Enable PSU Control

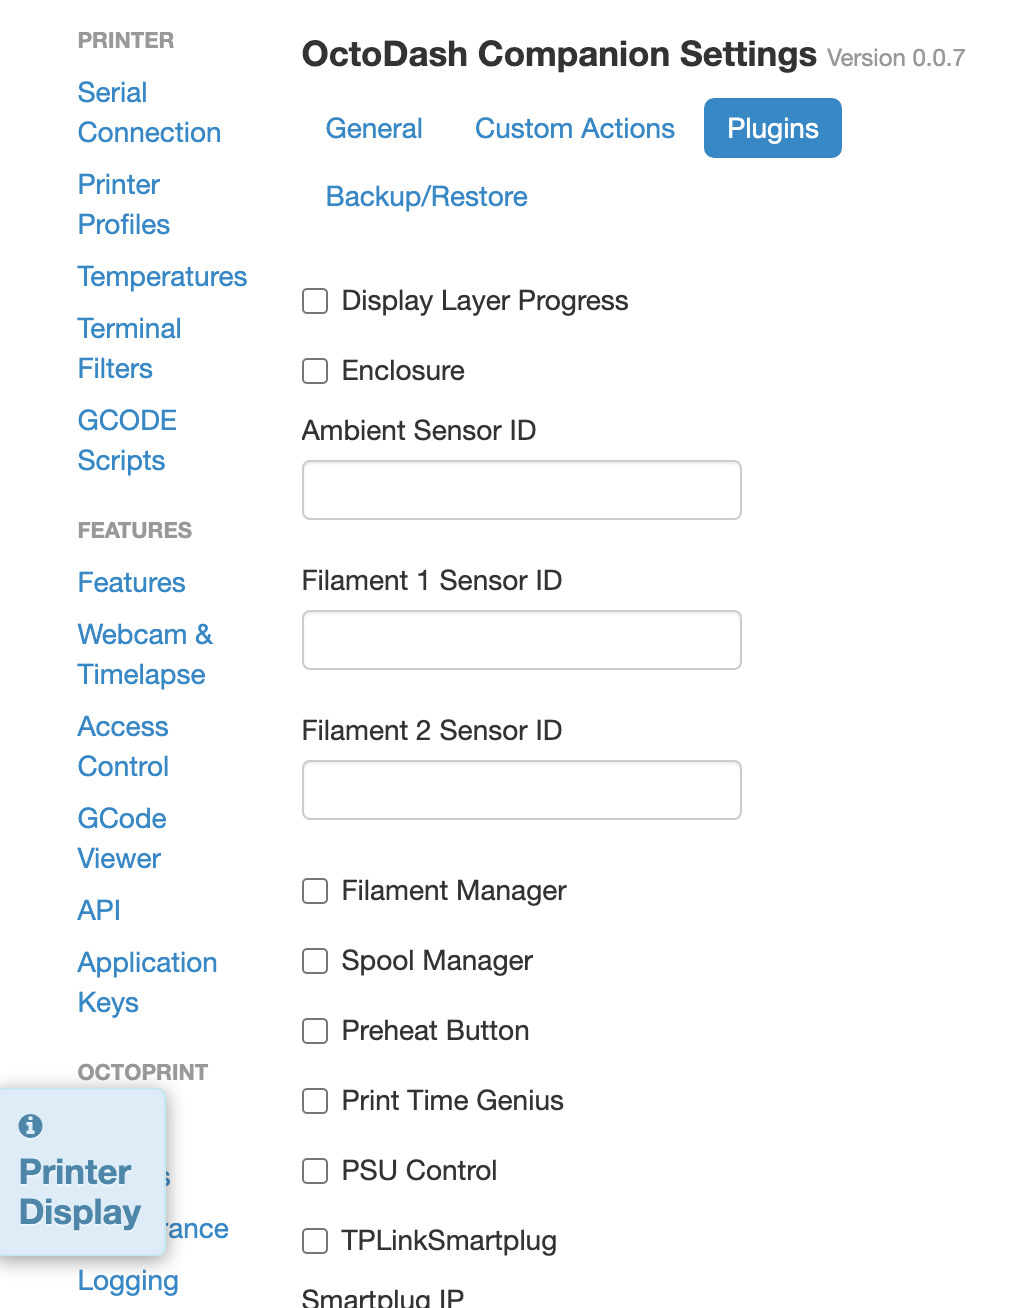coord(314,1171)
